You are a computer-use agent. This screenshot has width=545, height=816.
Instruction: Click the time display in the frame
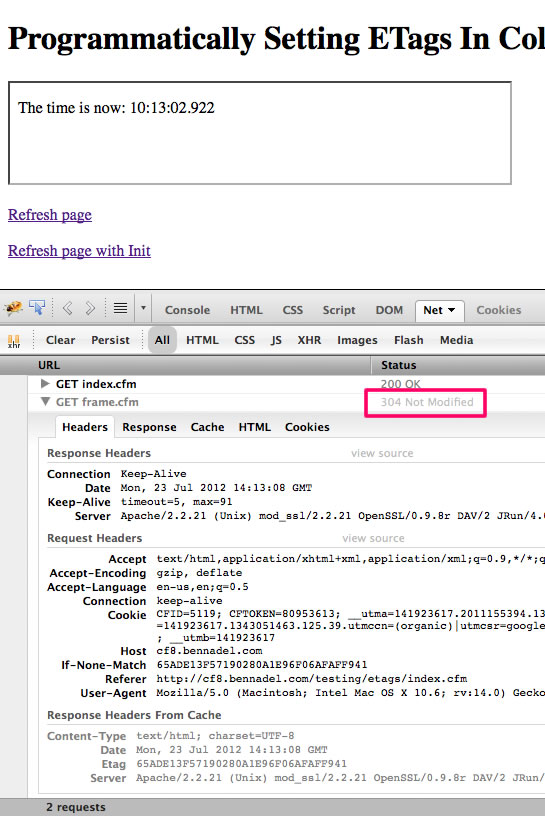(117, 108)
